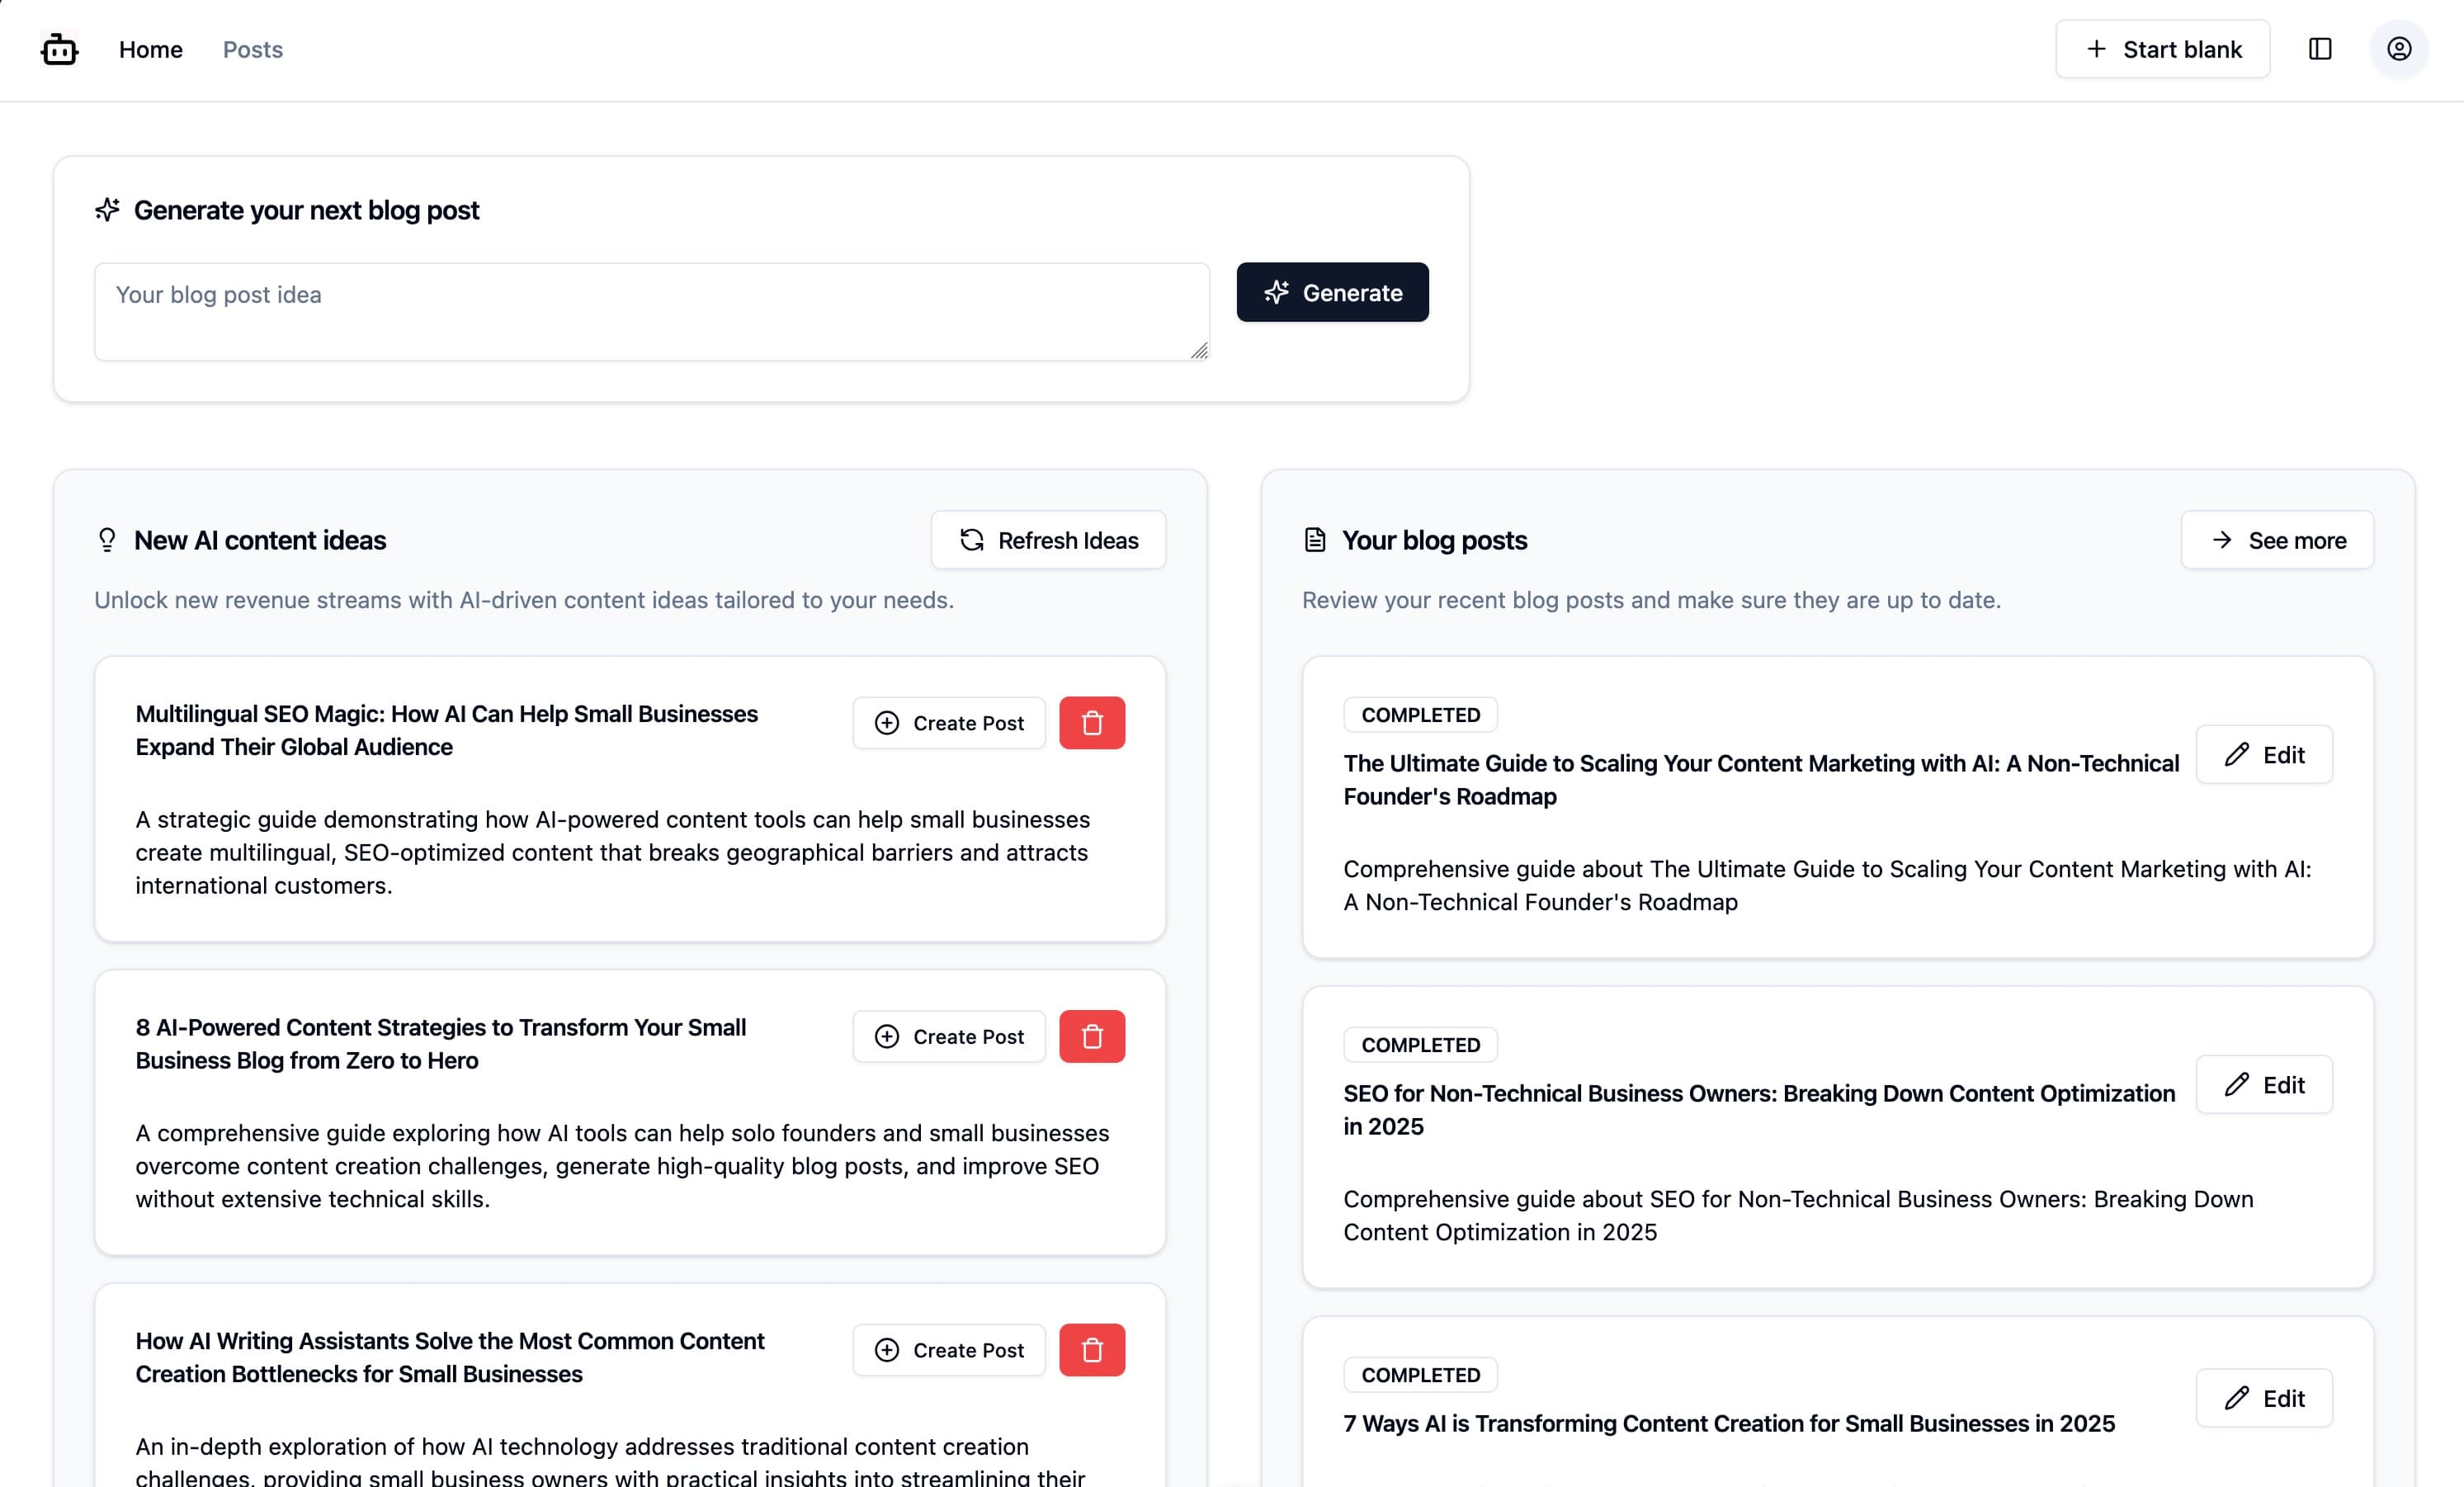Delete the 8 AI-Powered Content Strategies idea
The height and width of the screenshot is (1487, 2464).
click(1092, 1036)
